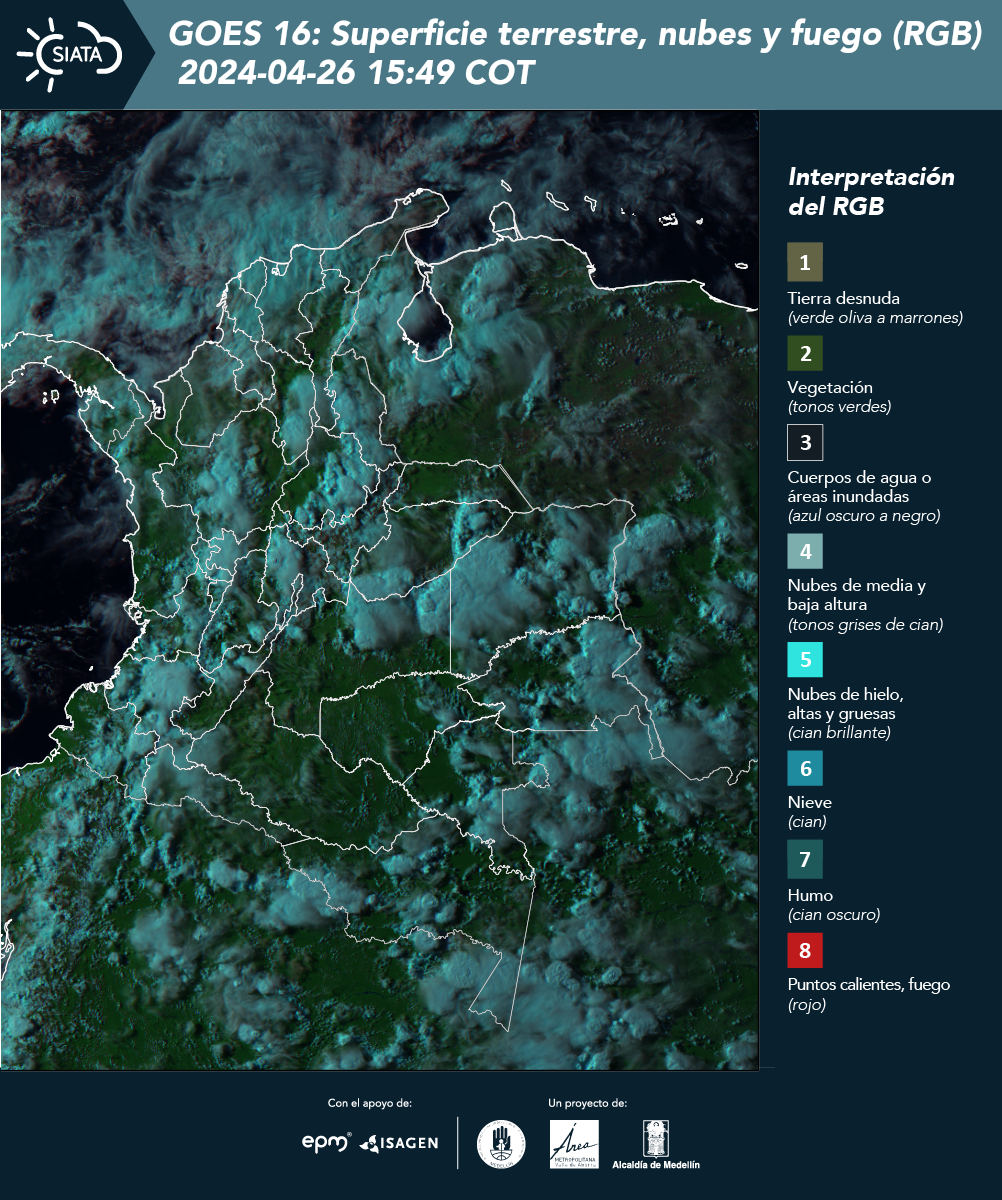Screen dimensions: 1002x1200
Task: Click the legend swatch numbered 4
Action: [805, 551]
